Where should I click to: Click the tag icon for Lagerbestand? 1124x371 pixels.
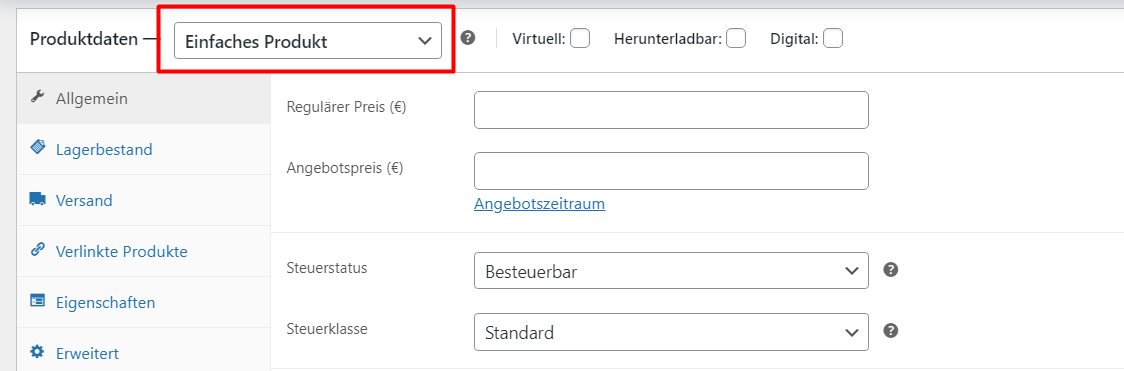[37, 149]
